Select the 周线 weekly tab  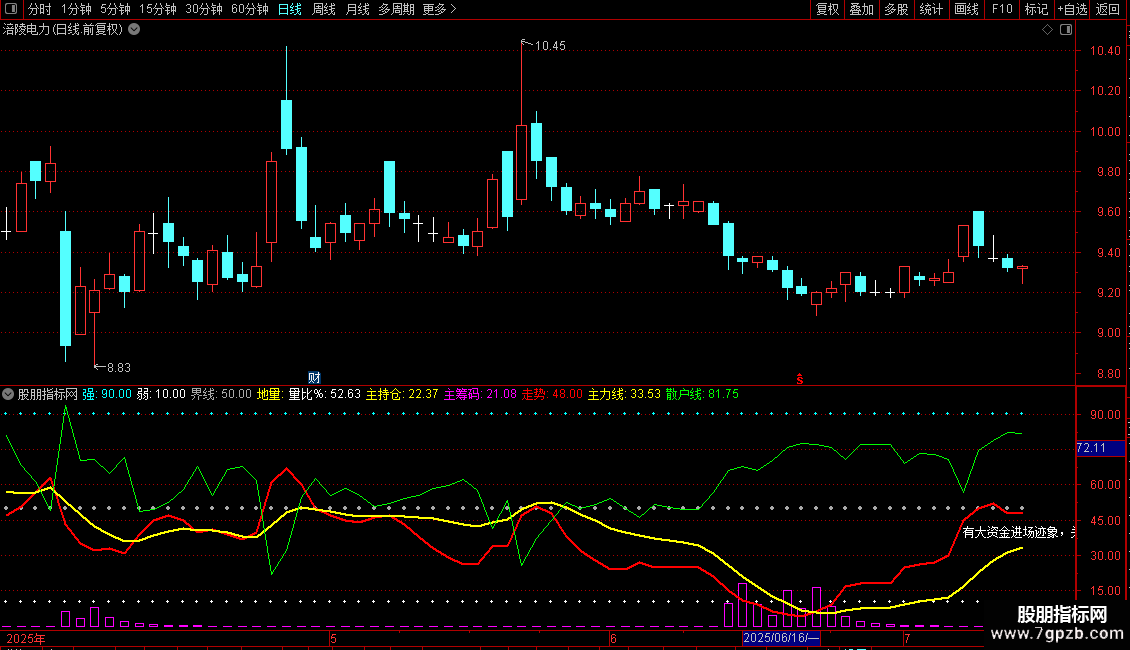[x=324, y=9]
